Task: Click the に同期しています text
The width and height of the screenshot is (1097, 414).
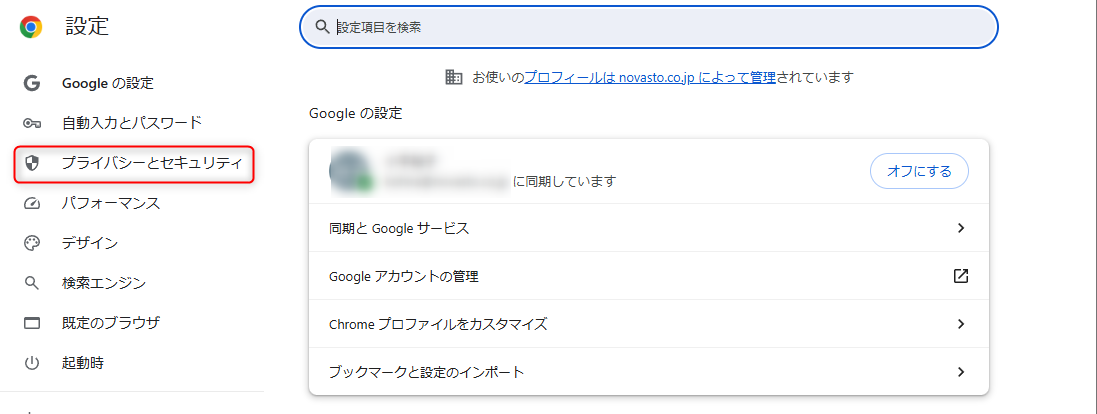Action: click(x=565, y=181)
